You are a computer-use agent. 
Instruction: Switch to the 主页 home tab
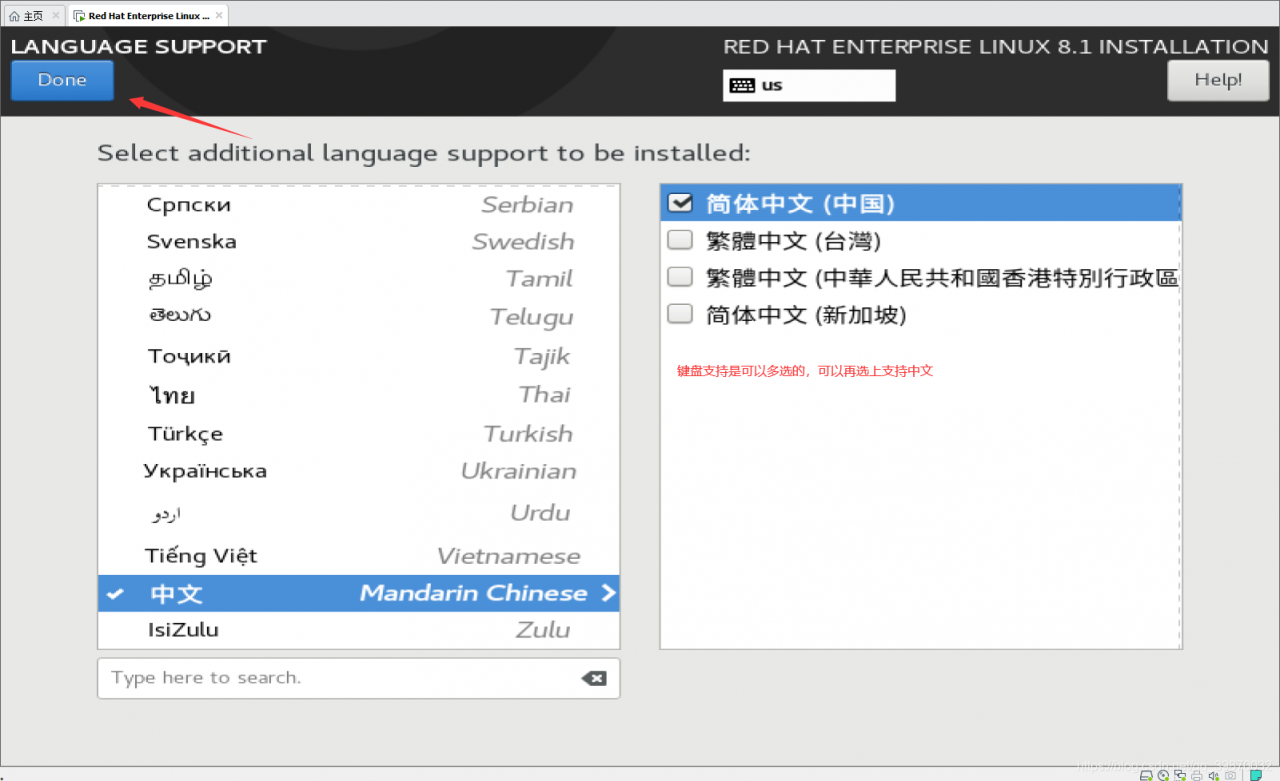[33, 16]
